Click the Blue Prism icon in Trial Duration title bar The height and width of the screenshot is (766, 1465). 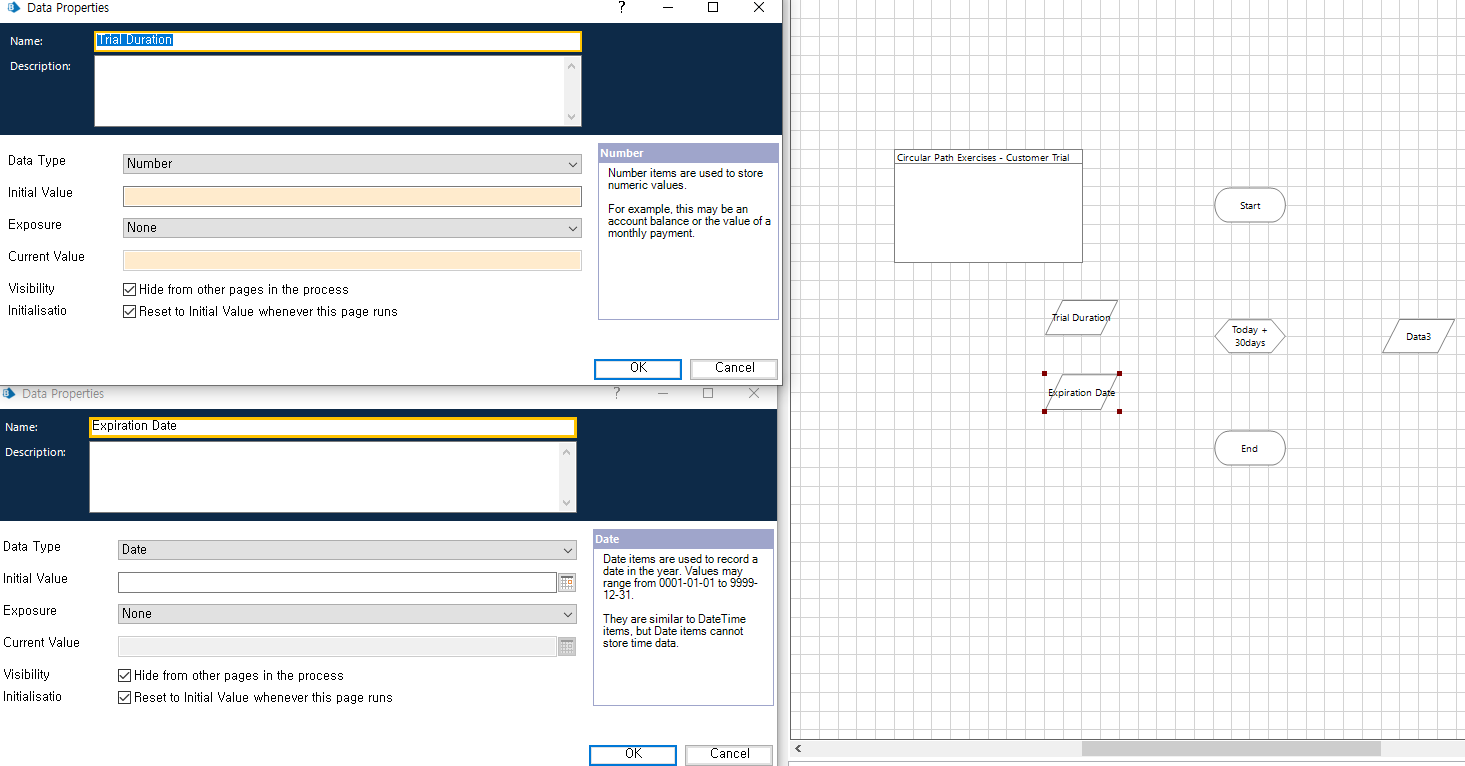click(14, 7)
